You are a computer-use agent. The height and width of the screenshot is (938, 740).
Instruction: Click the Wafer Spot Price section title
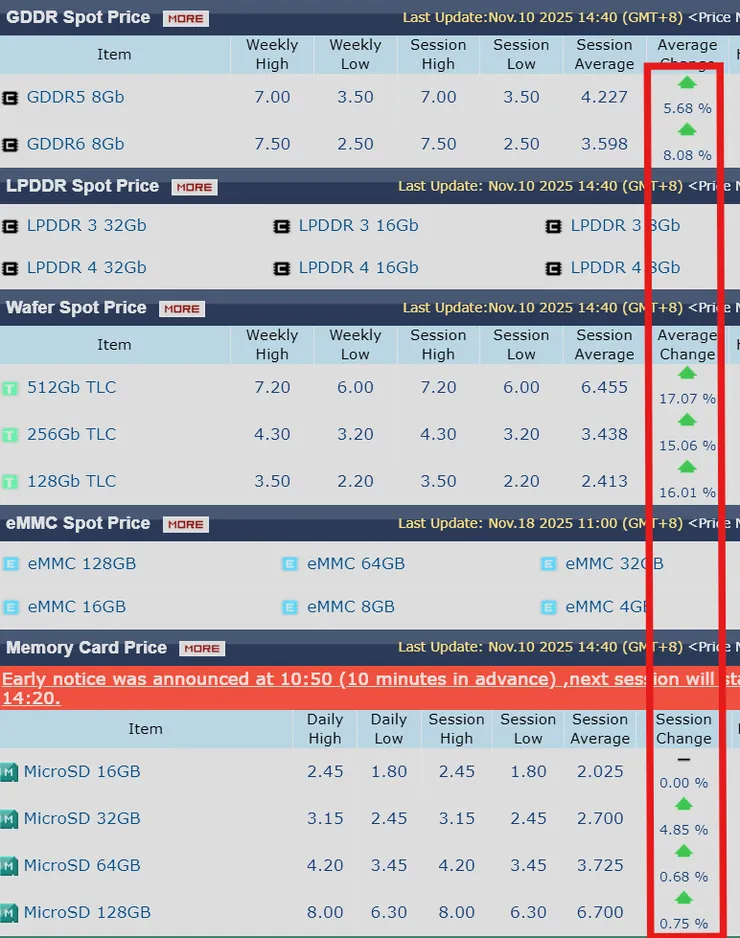click(x=76, y=307)
